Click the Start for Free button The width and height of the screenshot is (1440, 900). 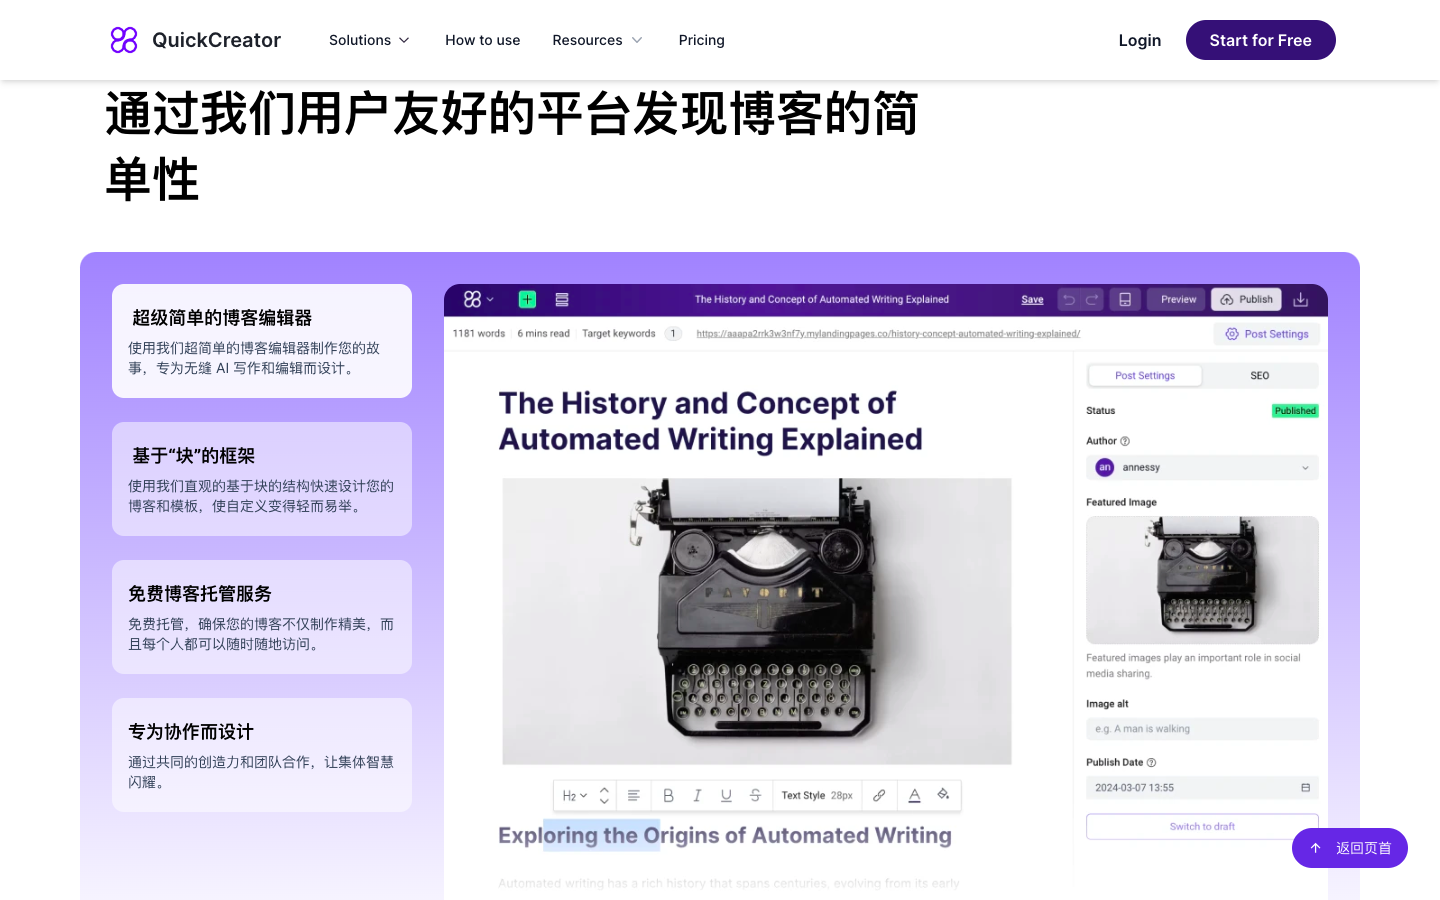[x=1260, y=40]
